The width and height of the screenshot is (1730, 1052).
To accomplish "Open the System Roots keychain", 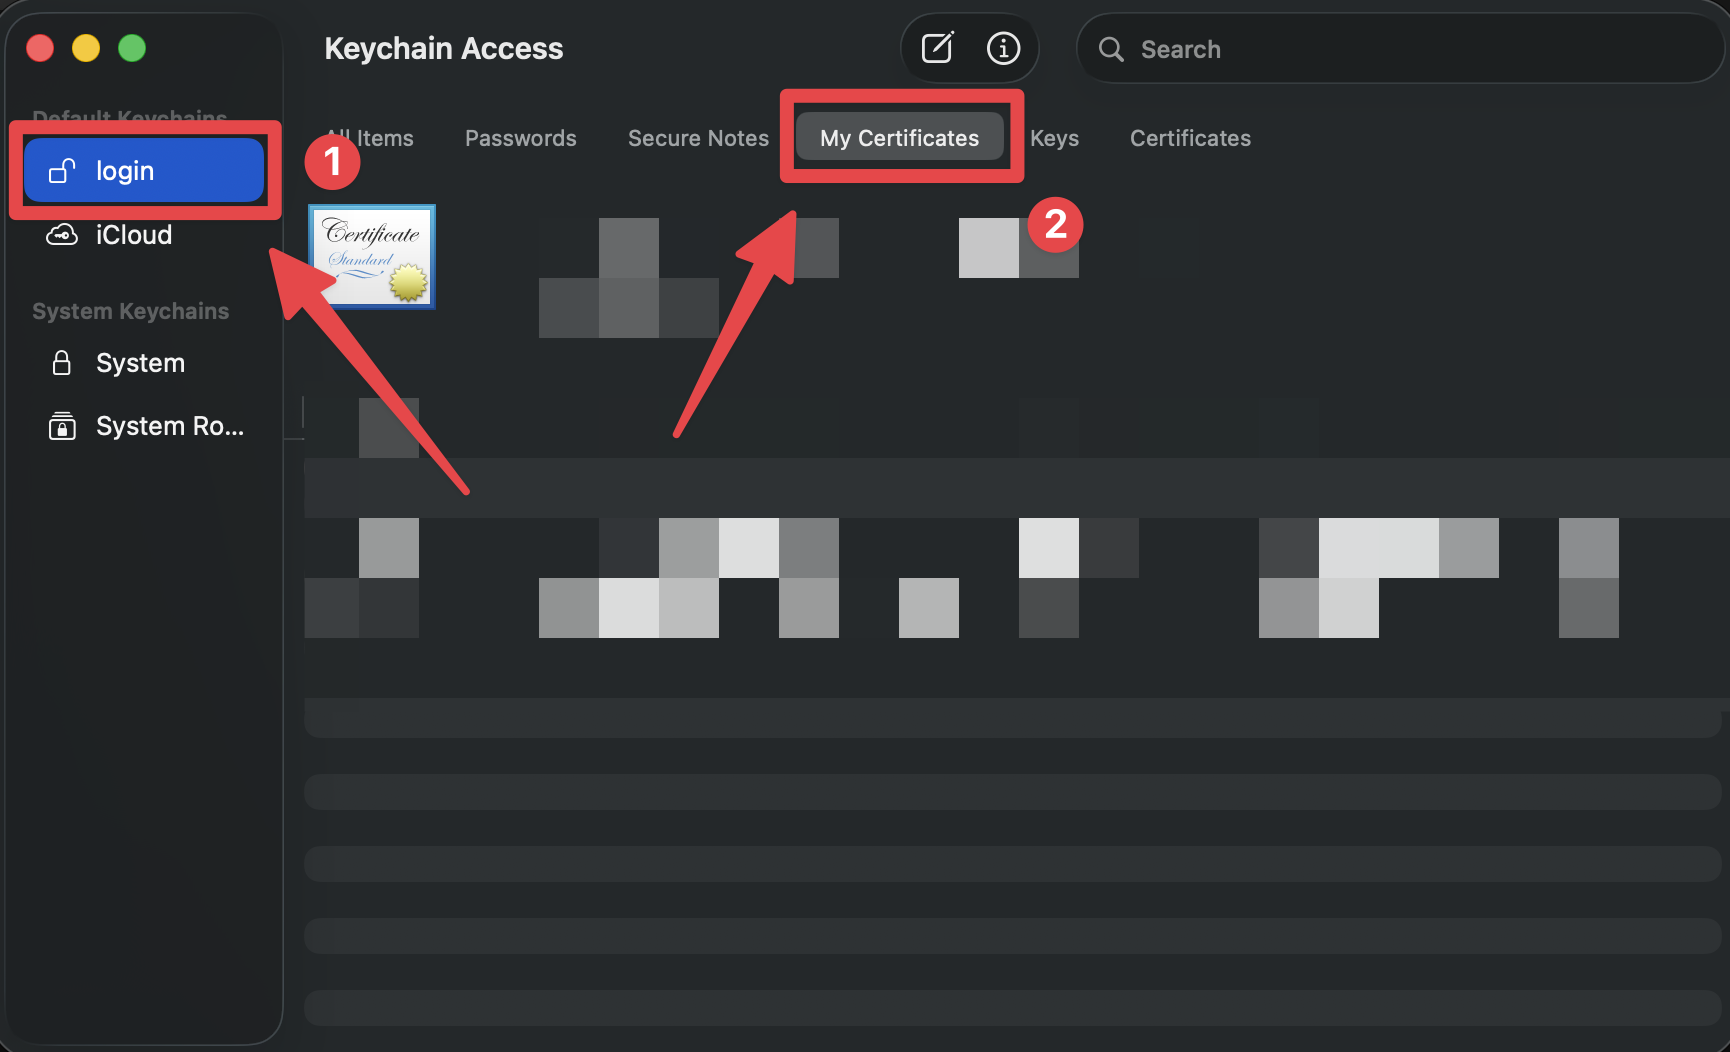I will [168, 425].
